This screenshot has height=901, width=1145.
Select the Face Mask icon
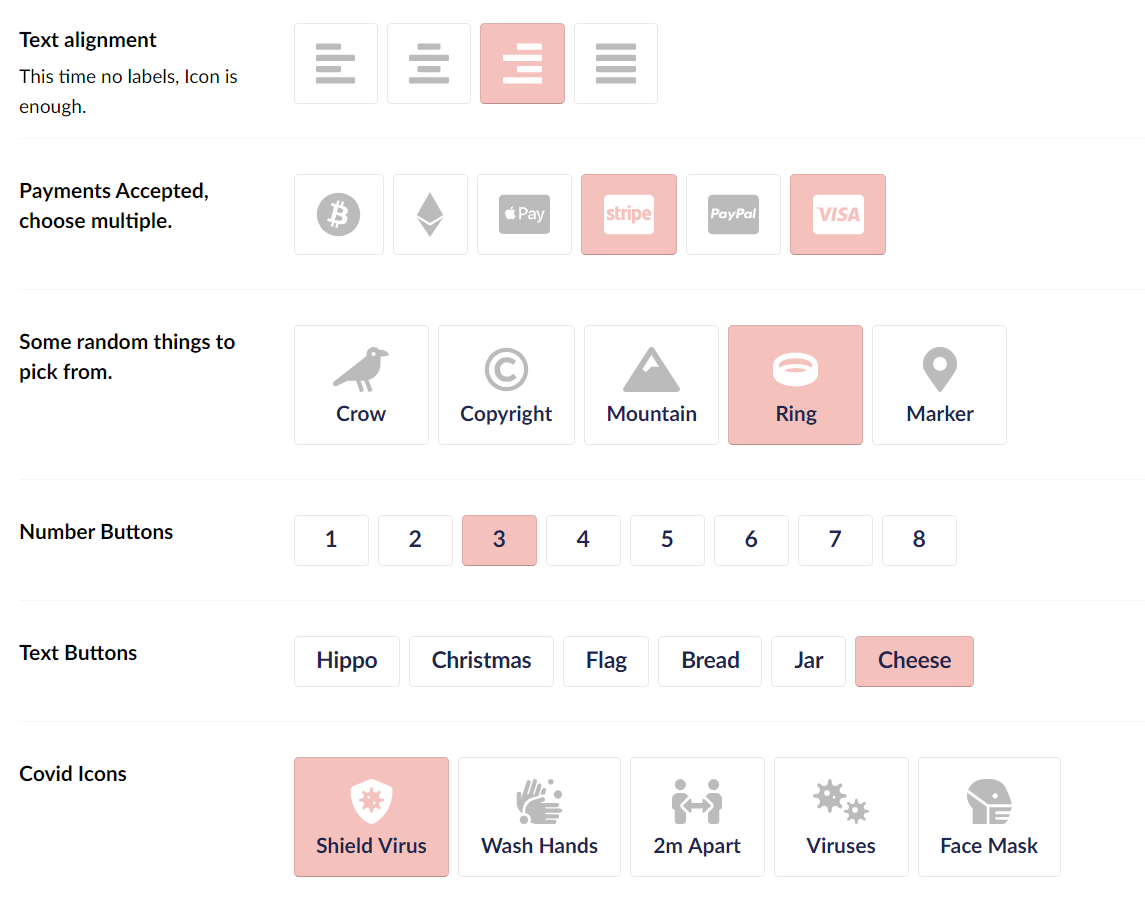click(x=989, y=816)
